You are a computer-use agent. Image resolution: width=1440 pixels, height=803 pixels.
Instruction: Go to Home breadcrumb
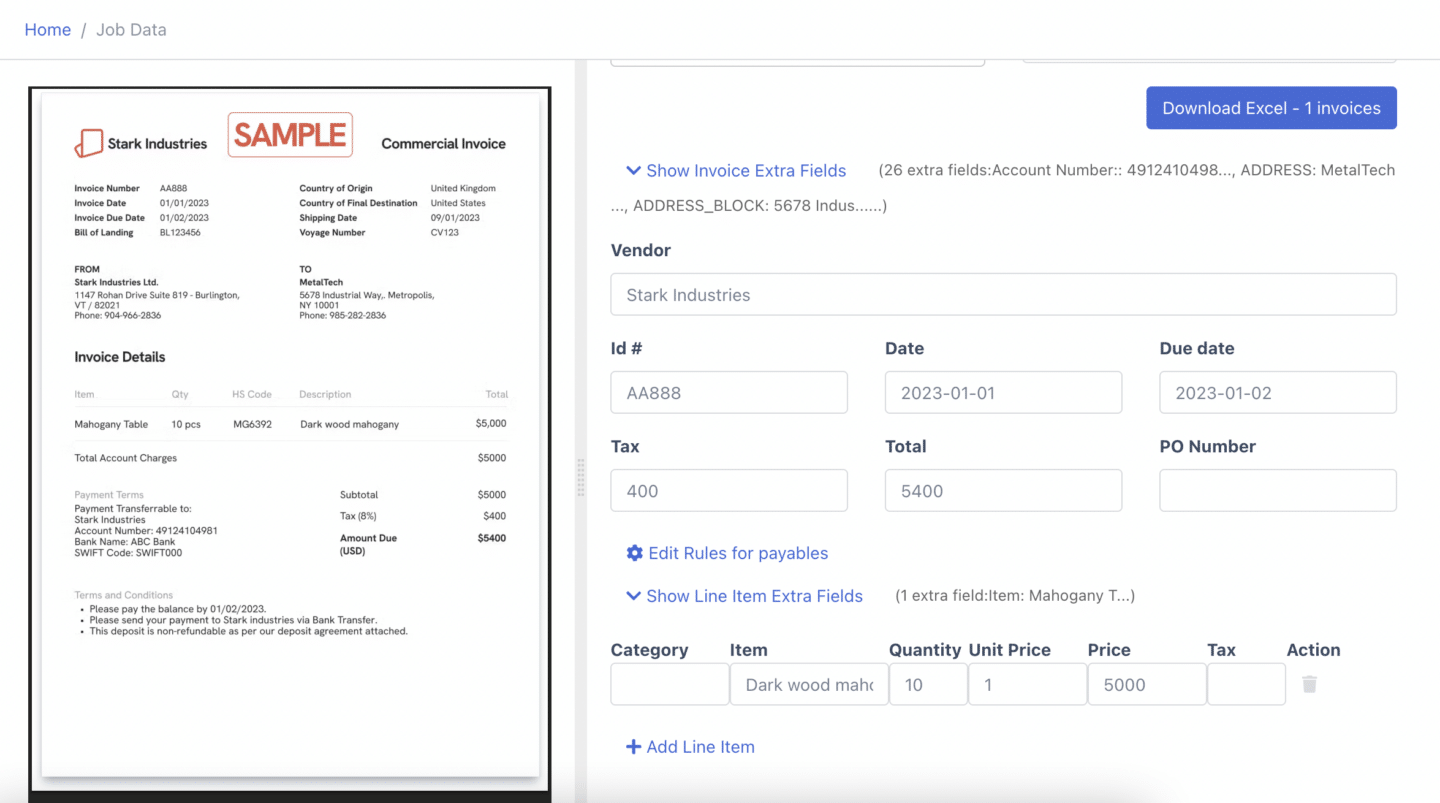(48, 30)
